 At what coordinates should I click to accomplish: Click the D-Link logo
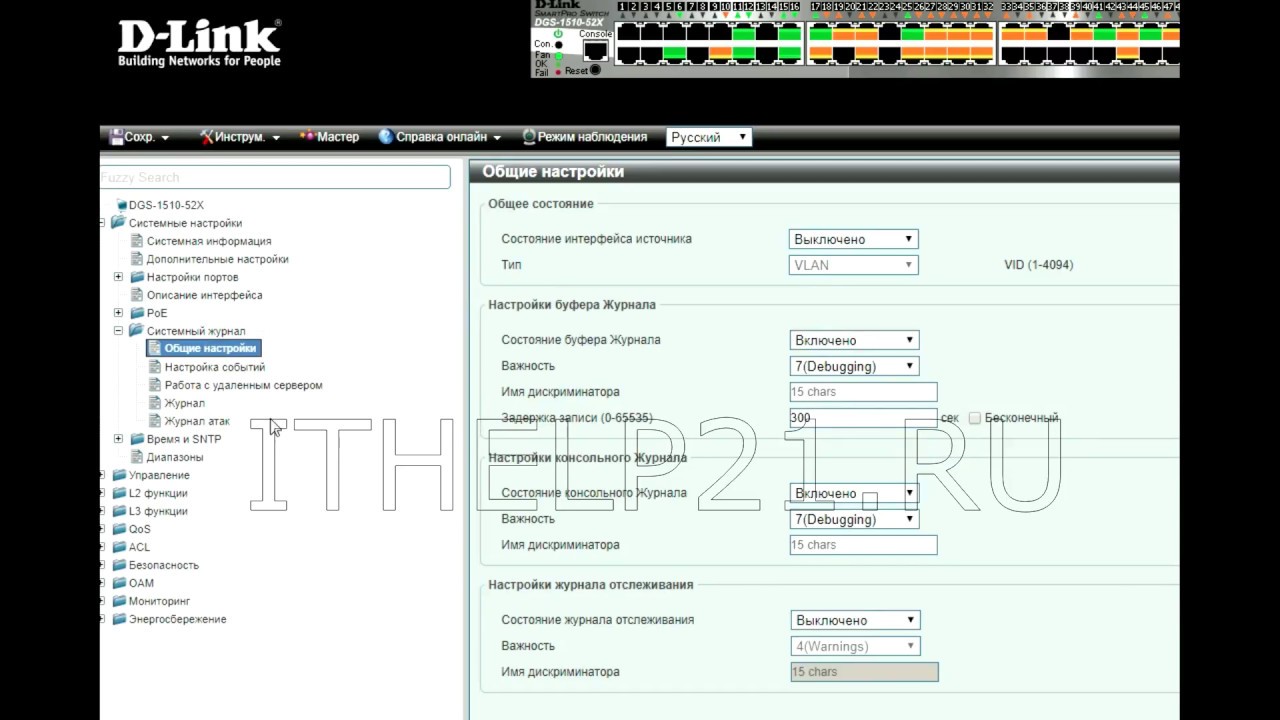[x=199, y=43]
